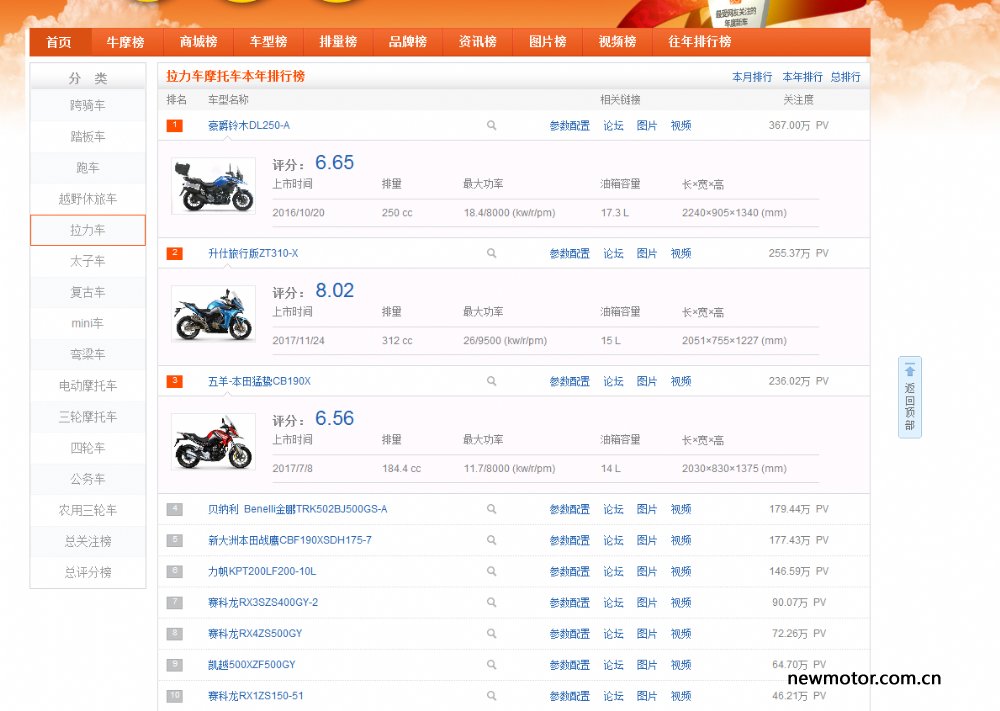This screenshot has width=1000, height=711.
Task: Open 五羊-本田猛鸷CB190X model link
Action: coord(260,381)
